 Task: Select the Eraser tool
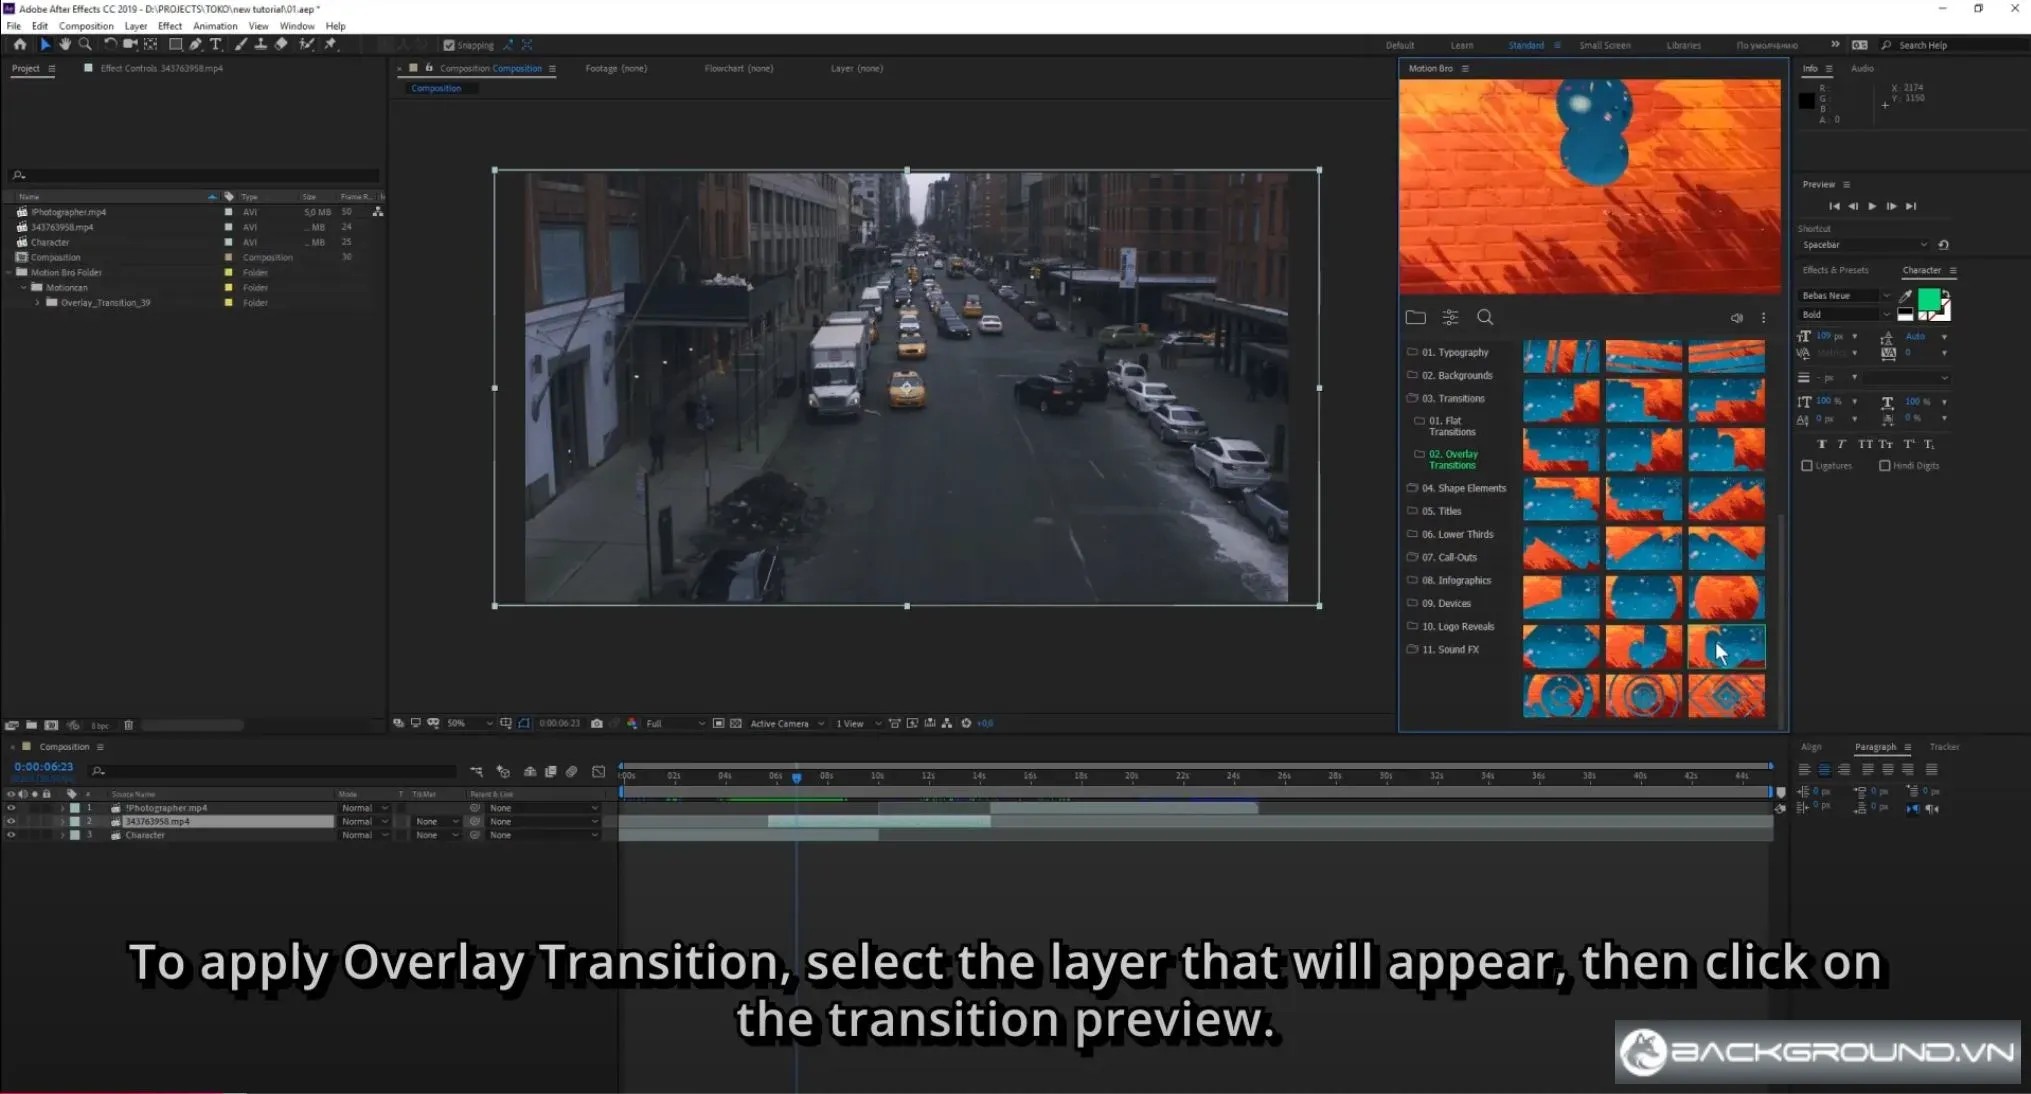pyautogui.click(x=281, y=45)
